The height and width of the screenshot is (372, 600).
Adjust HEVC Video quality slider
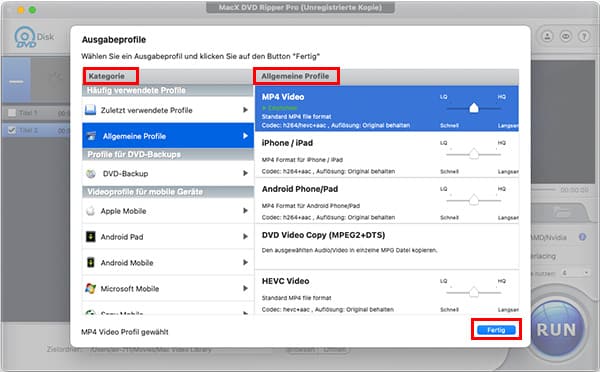point(474,292)
